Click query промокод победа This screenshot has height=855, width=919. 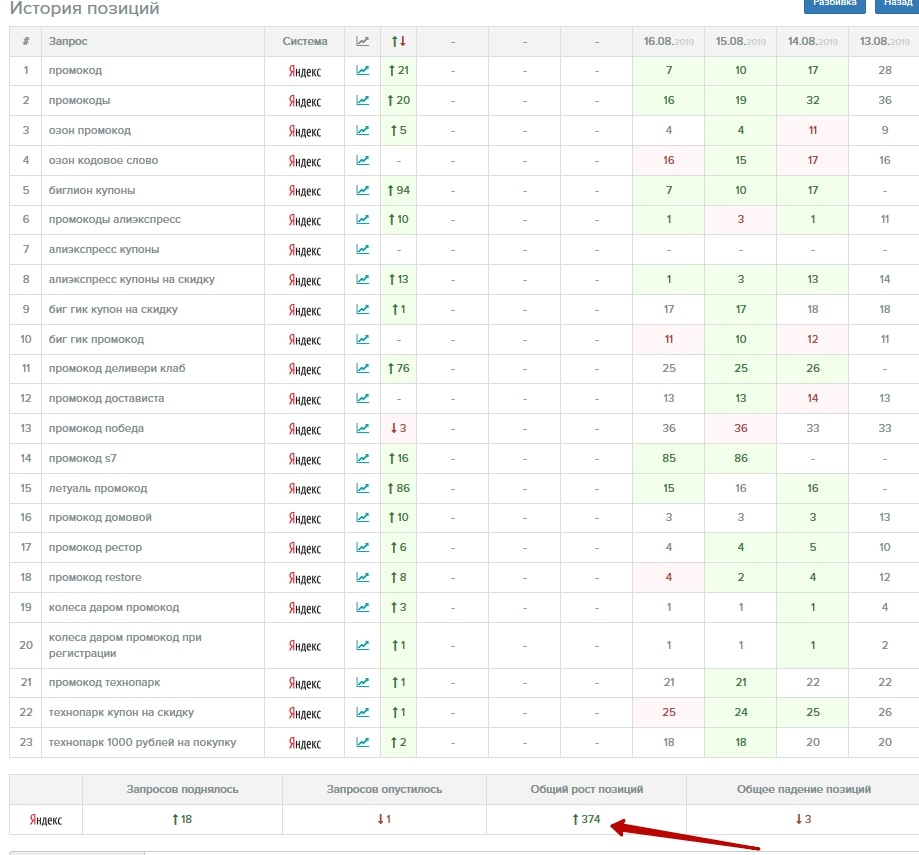(96, 428)
